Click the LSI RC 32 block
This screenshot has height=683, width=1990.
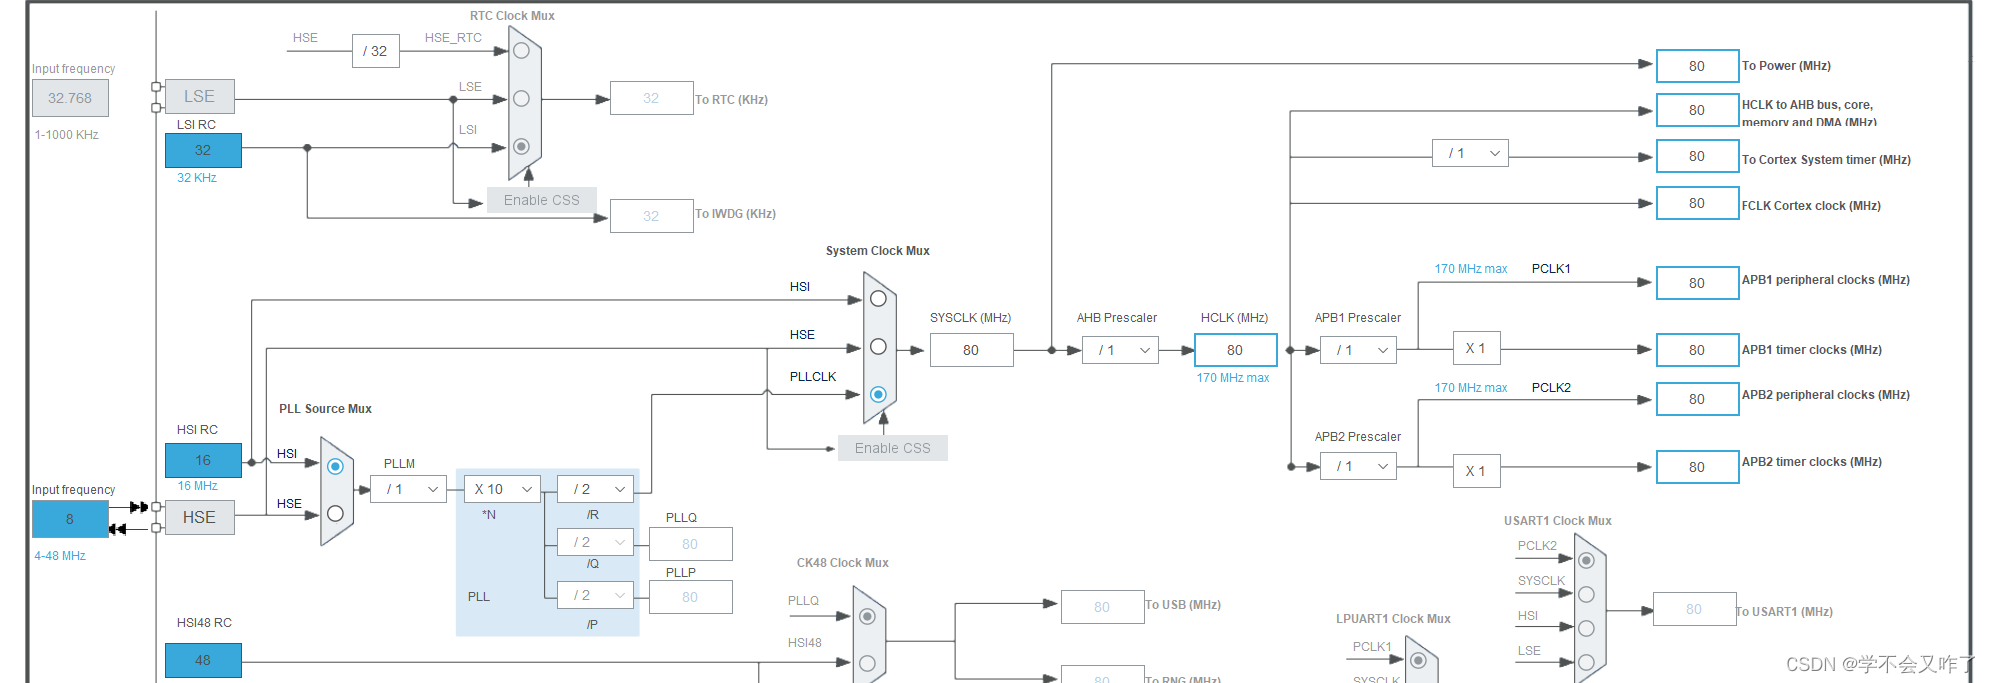203,150
